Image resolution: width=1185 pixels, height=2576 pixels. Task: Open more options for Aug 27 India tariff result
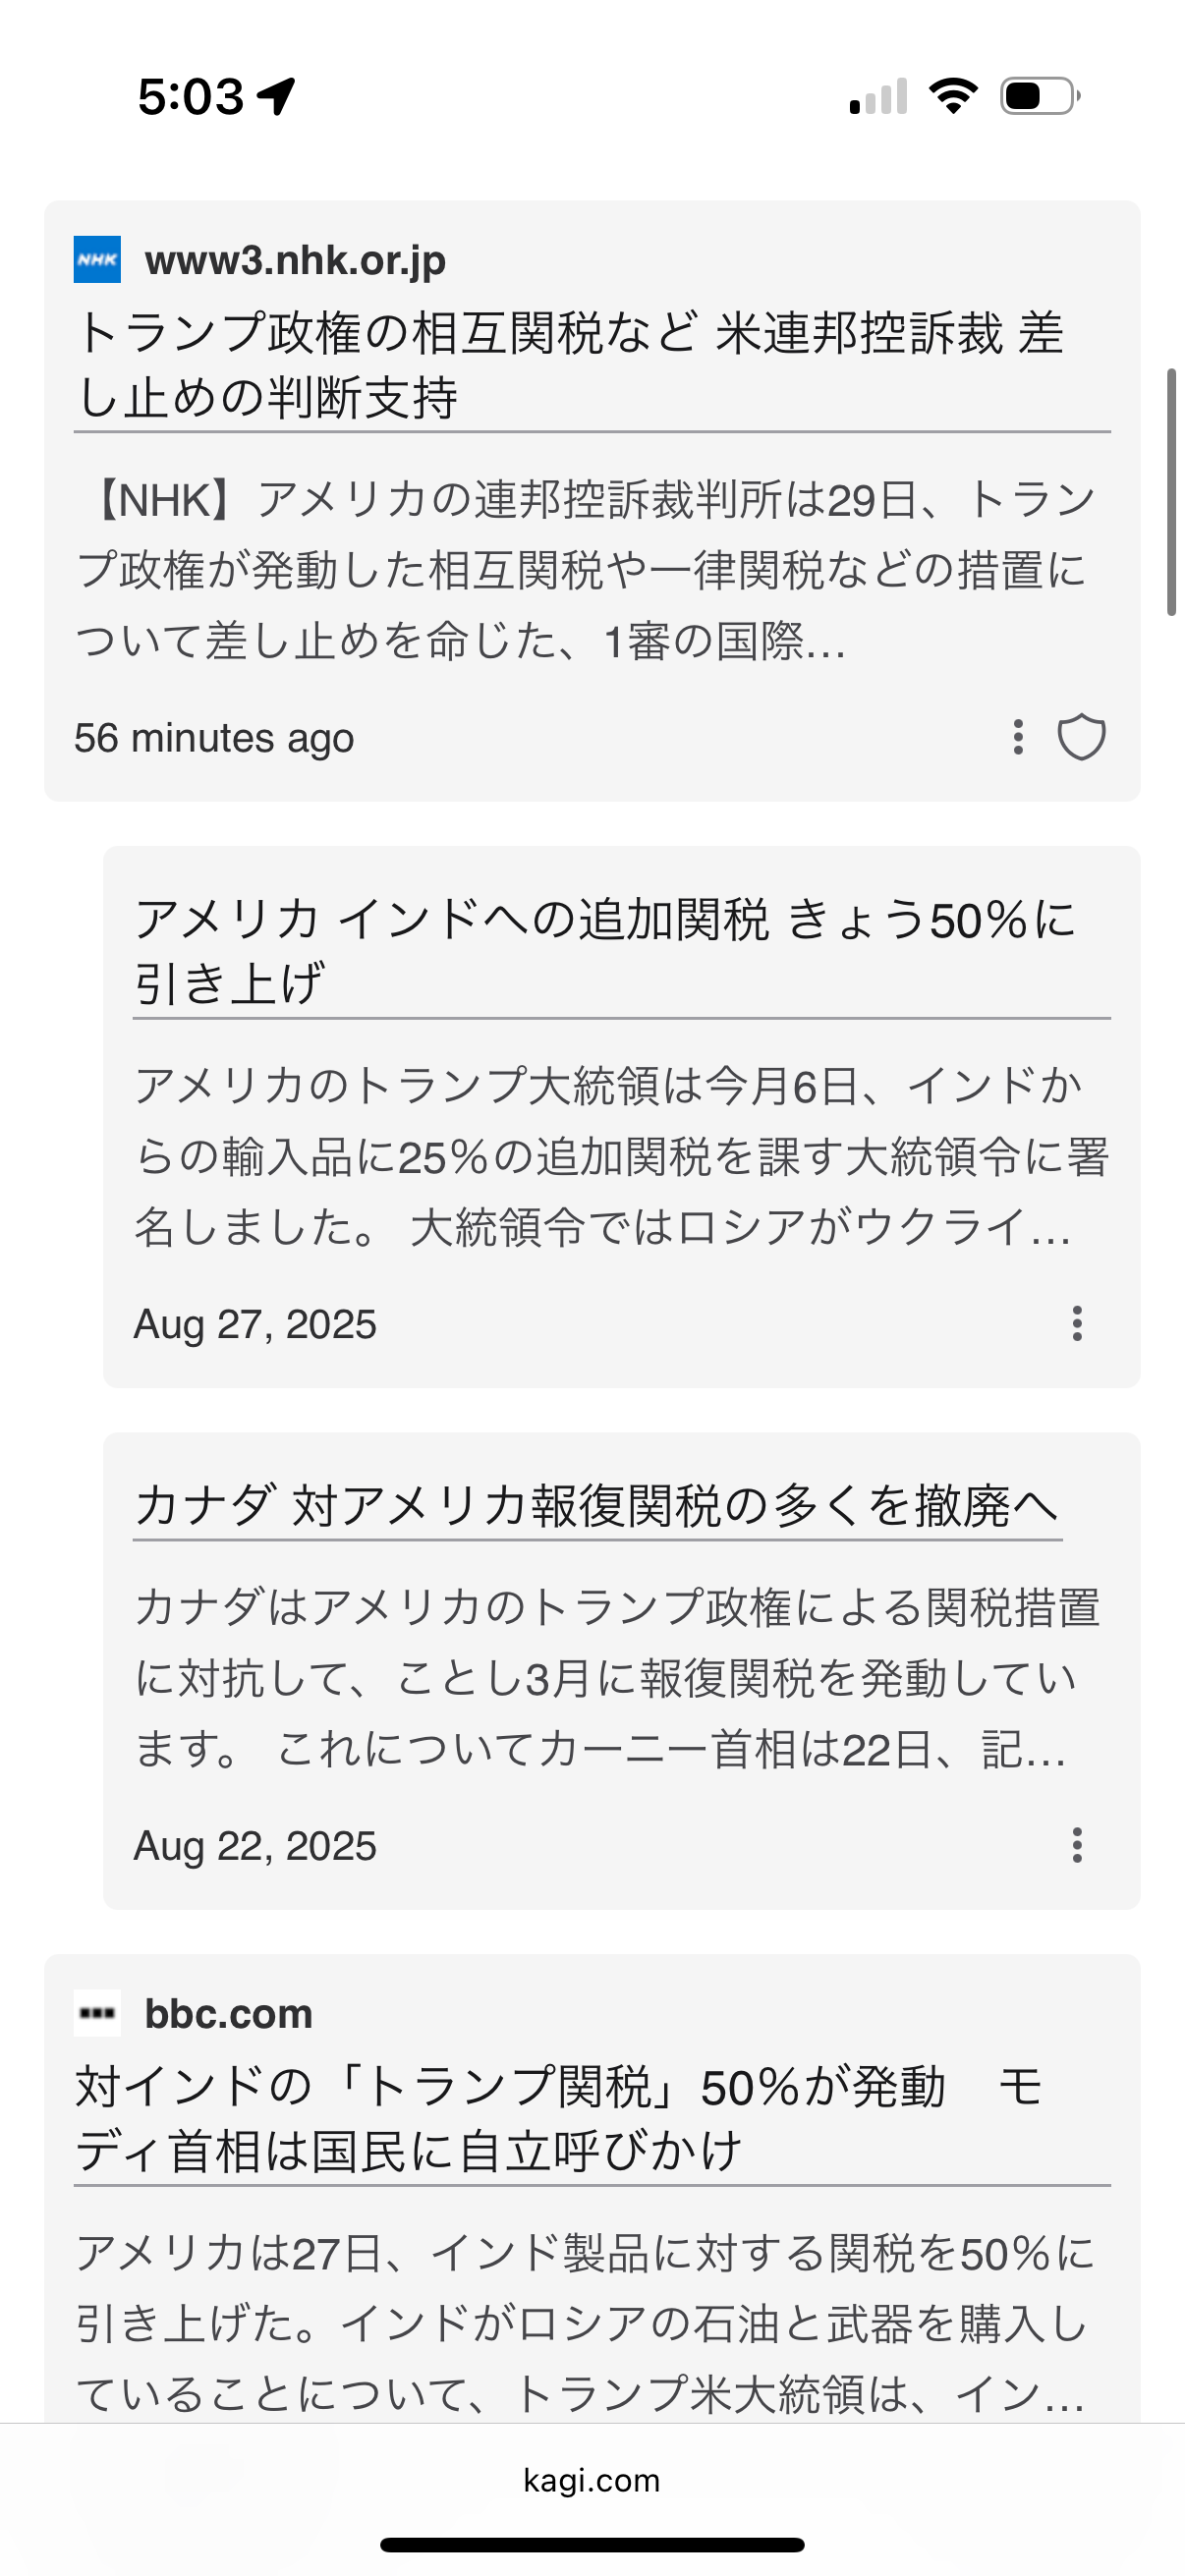[1076, 1324]
